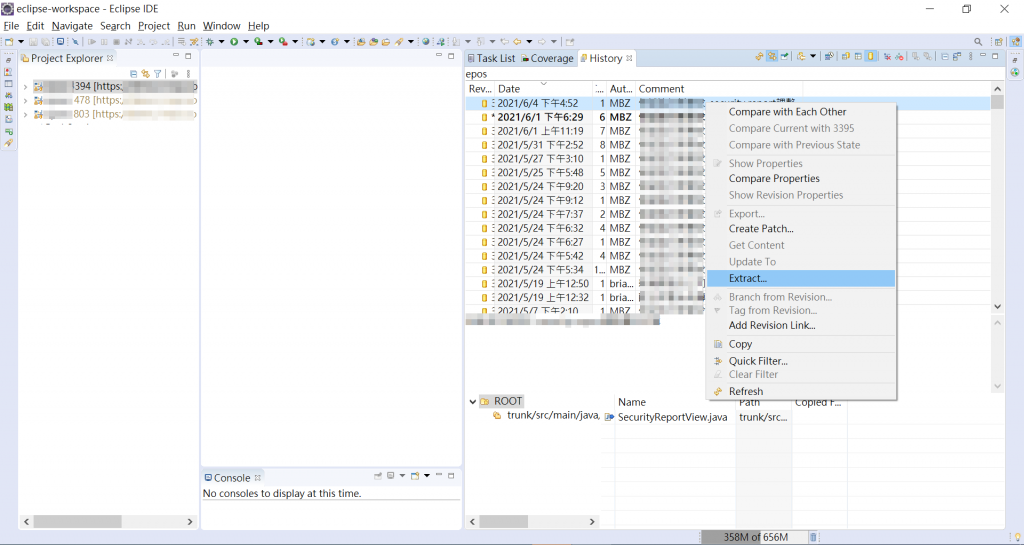Switch to the Coverage tab
This screenshot has height=545, width=1024.
coord(547,58)
